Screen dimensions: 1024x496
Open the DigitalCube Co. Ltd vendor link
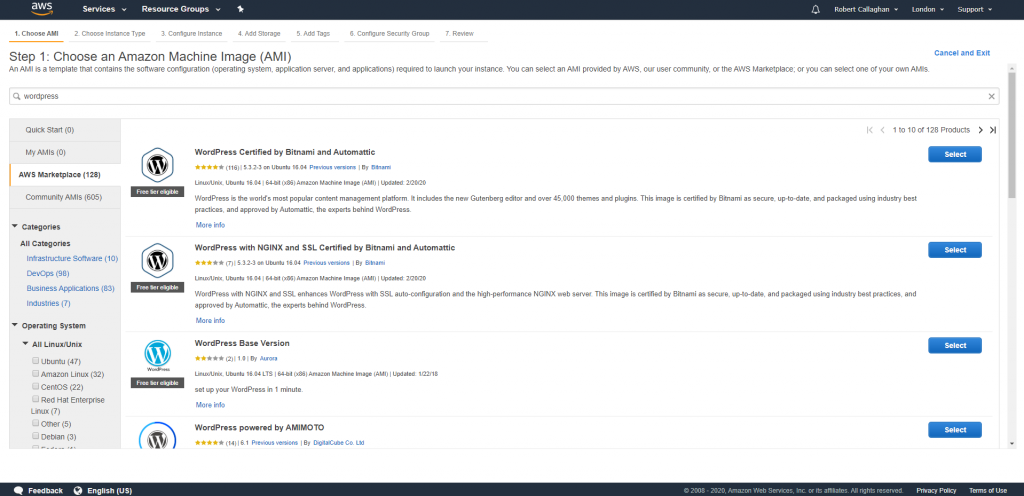click(338, 442)
